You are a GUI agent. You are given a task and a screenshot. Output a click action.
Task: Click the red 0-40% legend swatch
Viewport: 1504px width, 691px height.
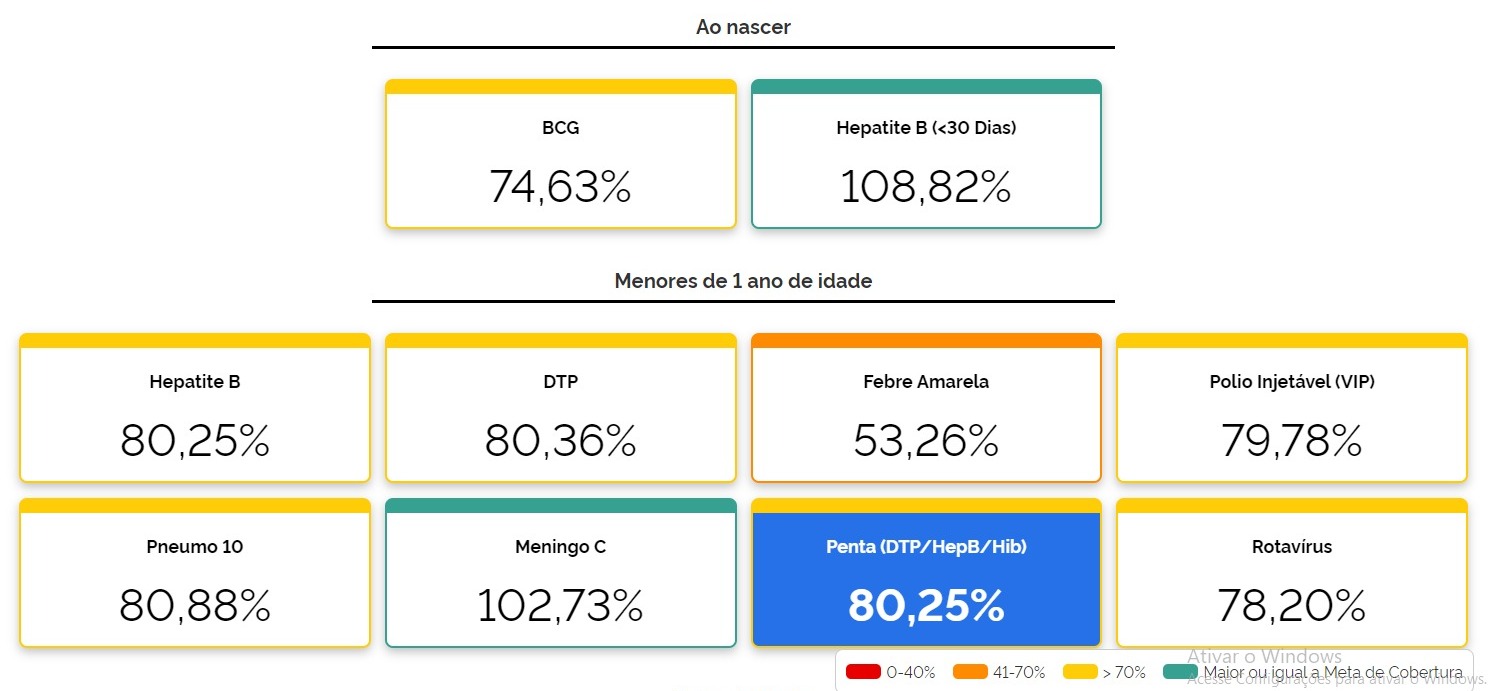863,672
